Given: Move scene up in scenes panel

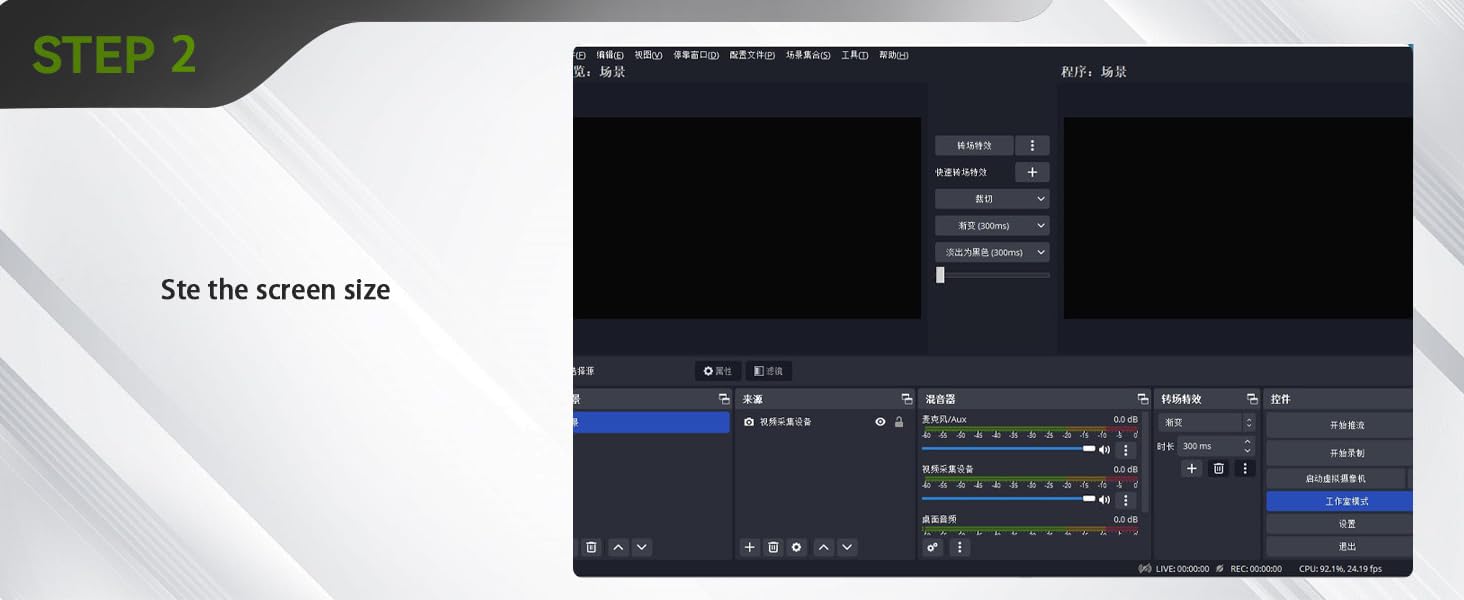Looking at the screenshot, I should (618, 547).
